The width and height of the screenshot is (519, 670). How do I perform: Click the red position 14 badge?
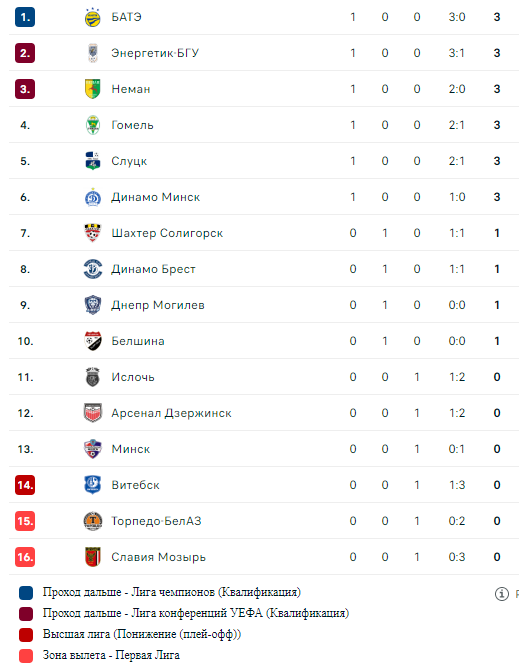(x=25, y=485)
